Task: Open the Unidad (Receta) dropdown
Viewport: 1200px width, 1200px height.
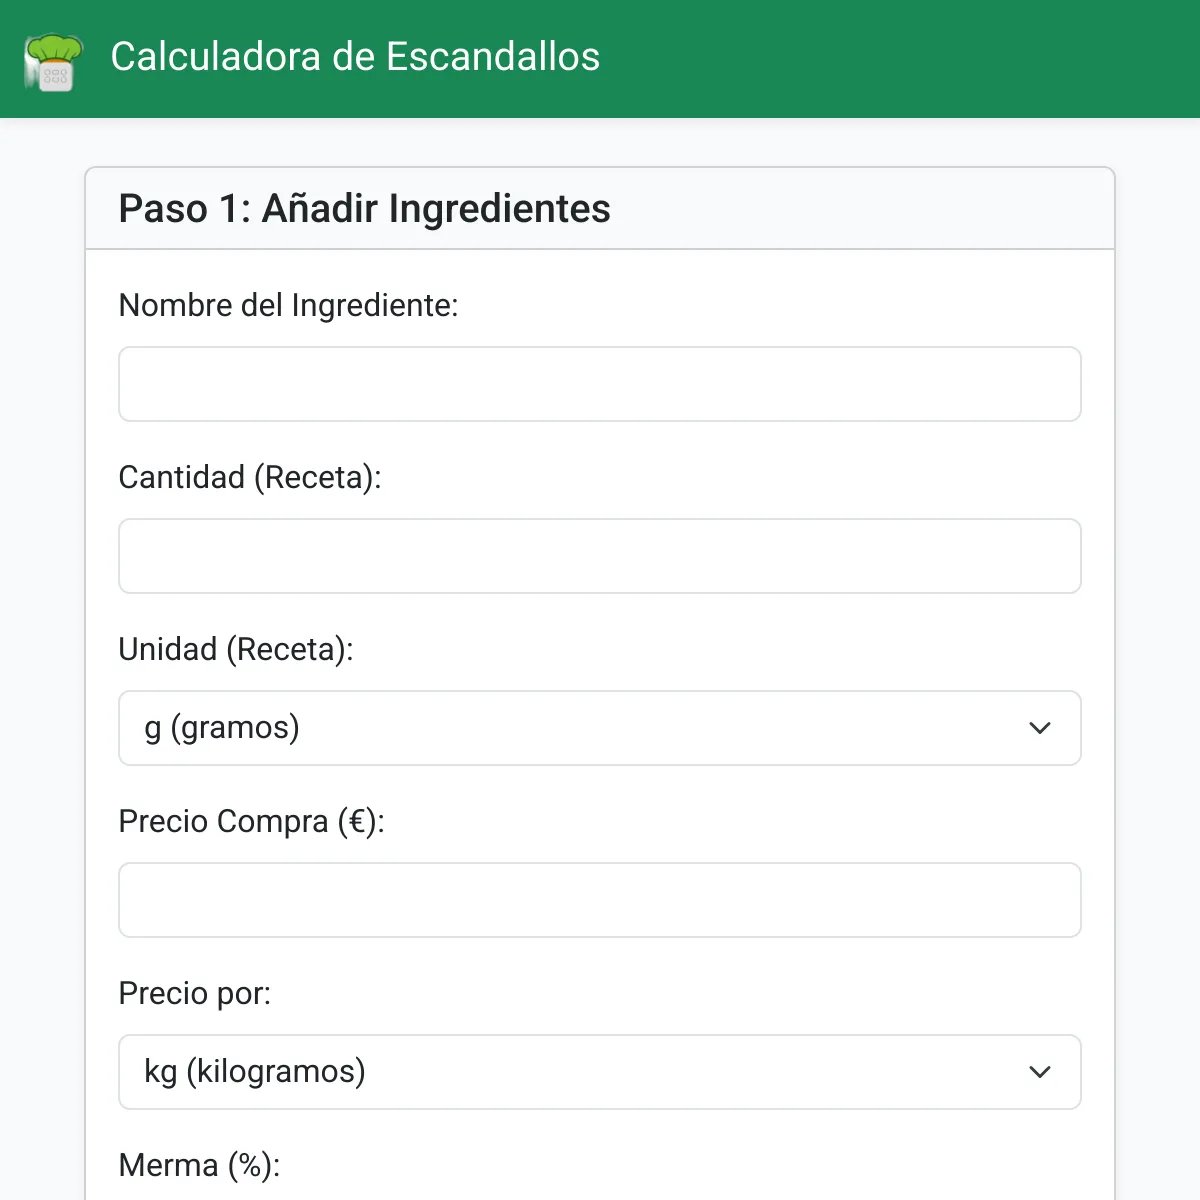Action: tap(600, 728)
